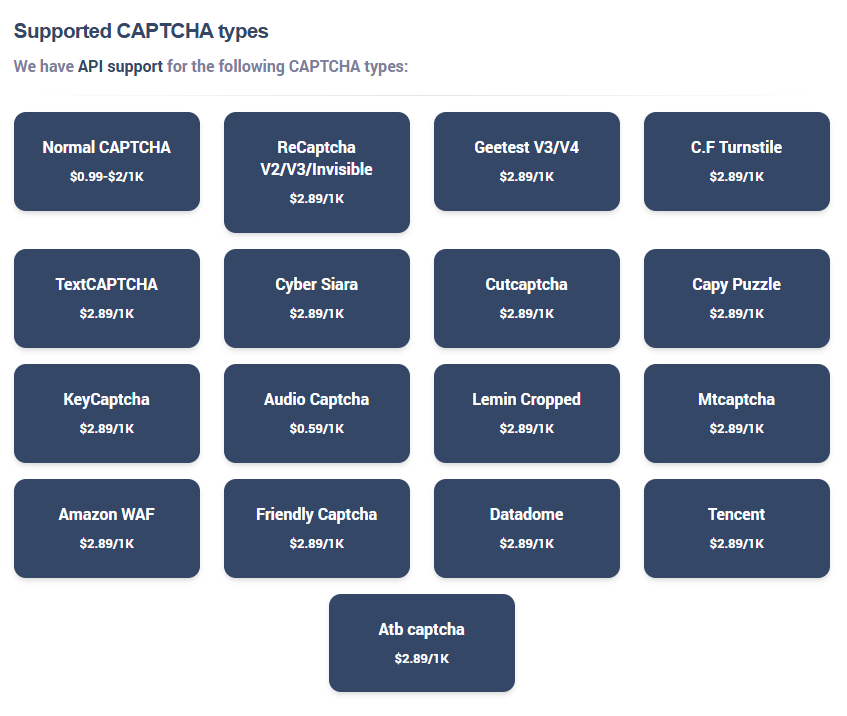Viewport: 847px width, 716px height.
Task: Follow the API support link
Action: click(120, 67)
